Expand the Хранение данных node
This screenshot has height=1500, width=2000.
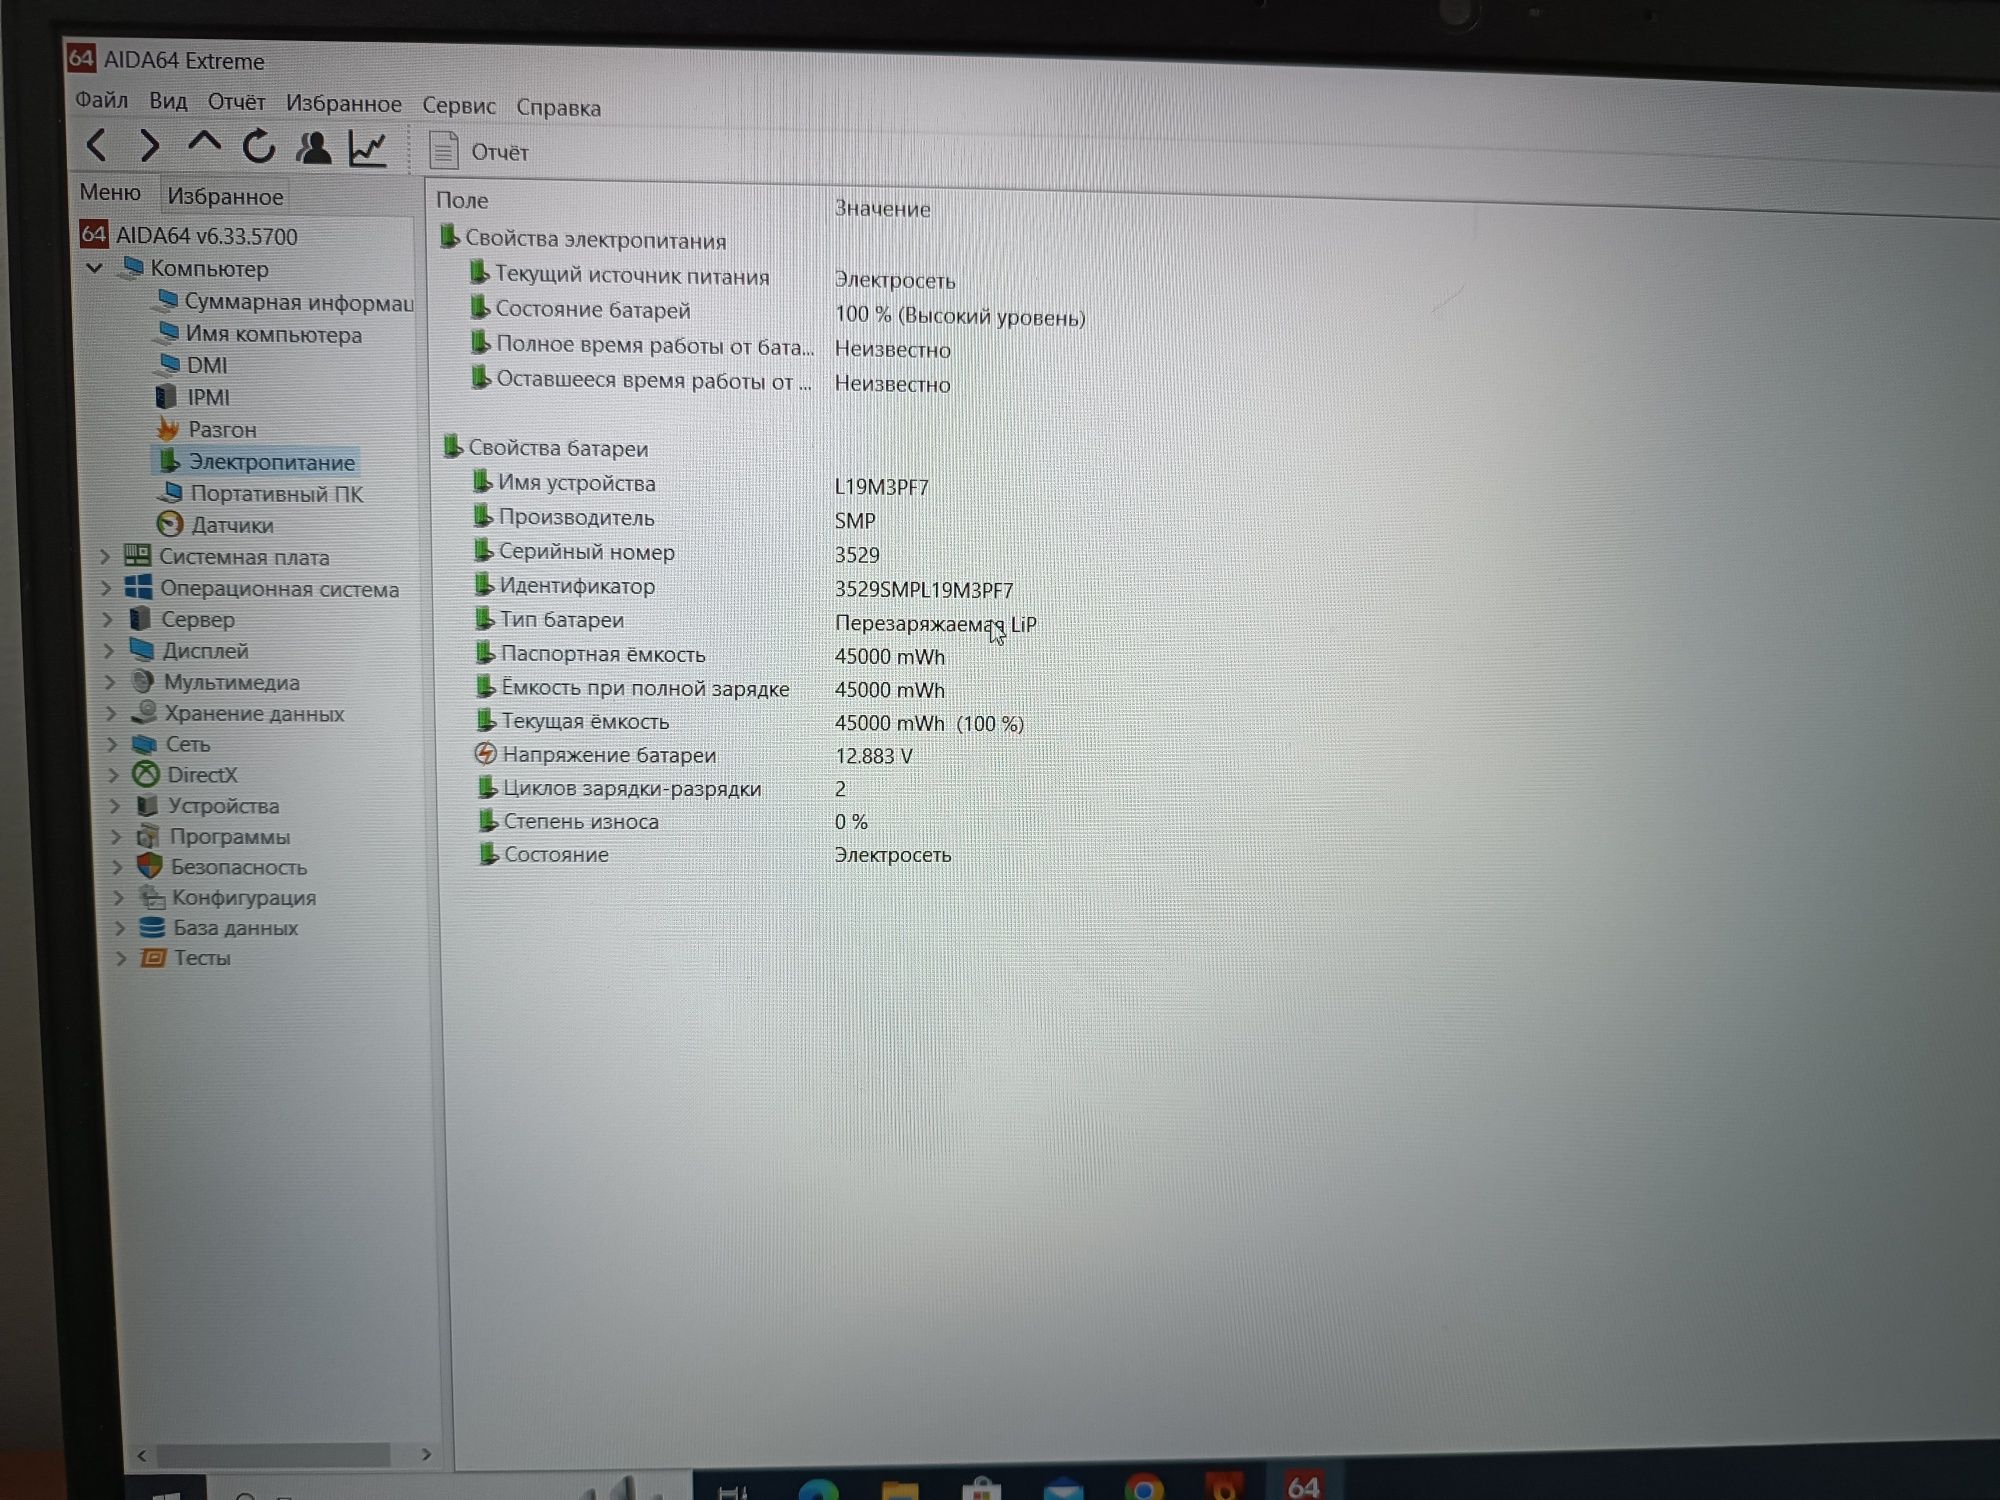tap(111, 713)
